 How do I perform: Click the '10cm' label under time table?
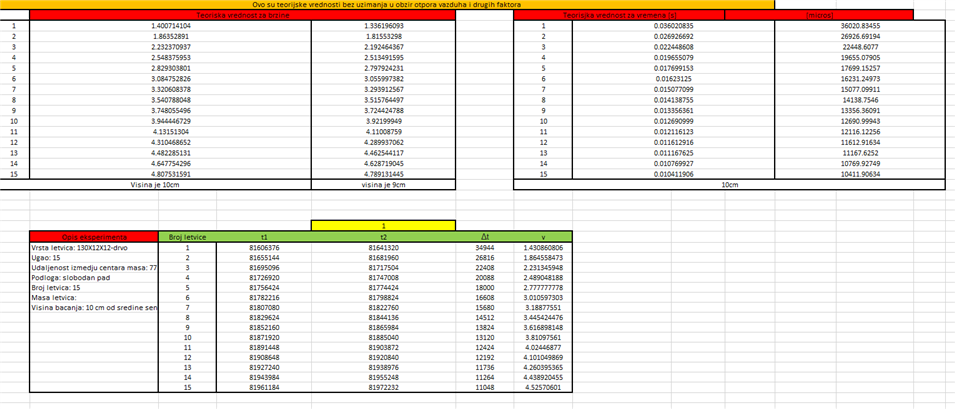(730, 184)
